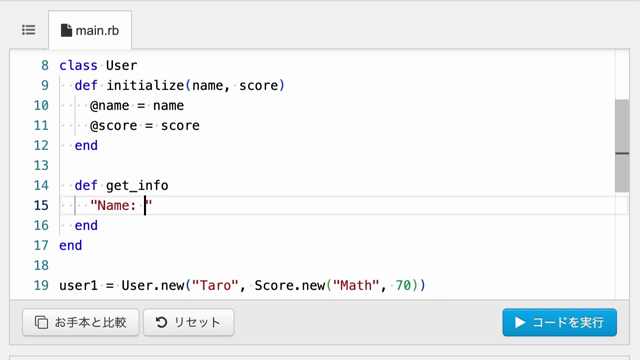The height and width of the screenshot is (360, 640).
Task: Click the editor vertical scrollbar thumb
Action: pos(622,146)
